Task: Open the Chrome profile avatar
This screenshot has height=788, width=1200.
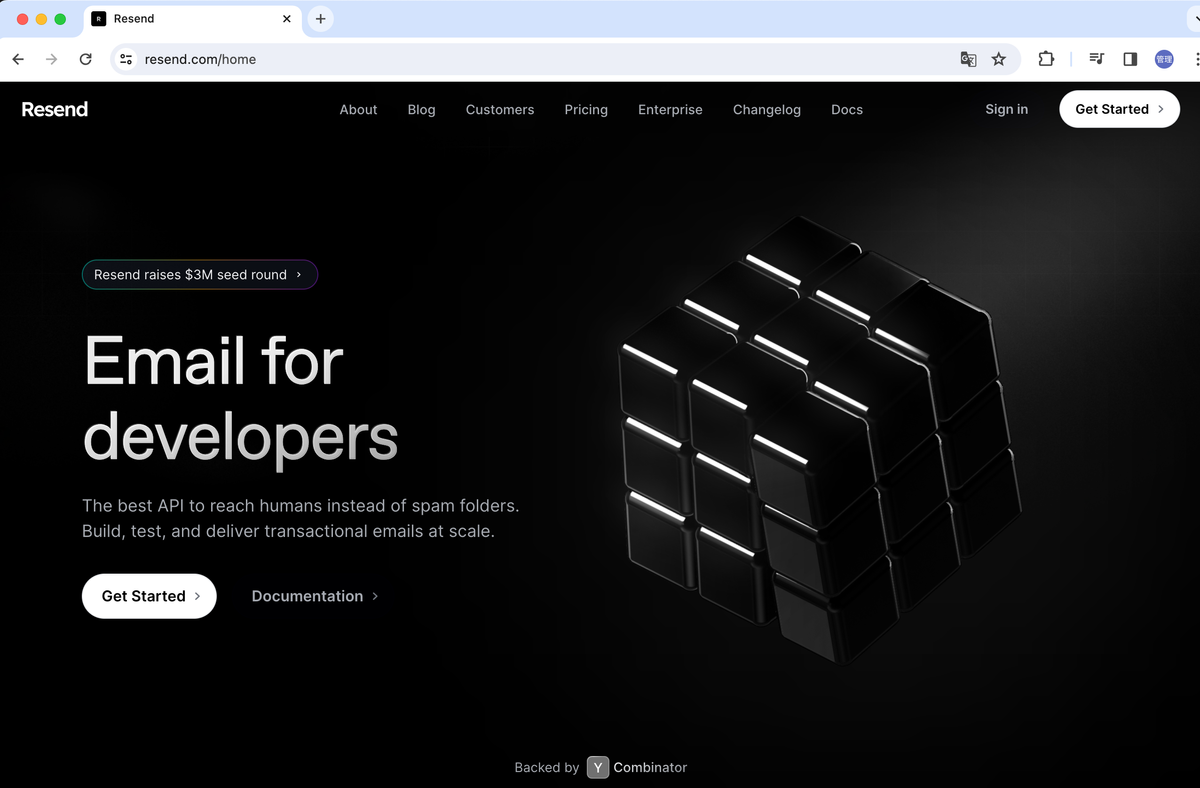Action: [1164, 59]
